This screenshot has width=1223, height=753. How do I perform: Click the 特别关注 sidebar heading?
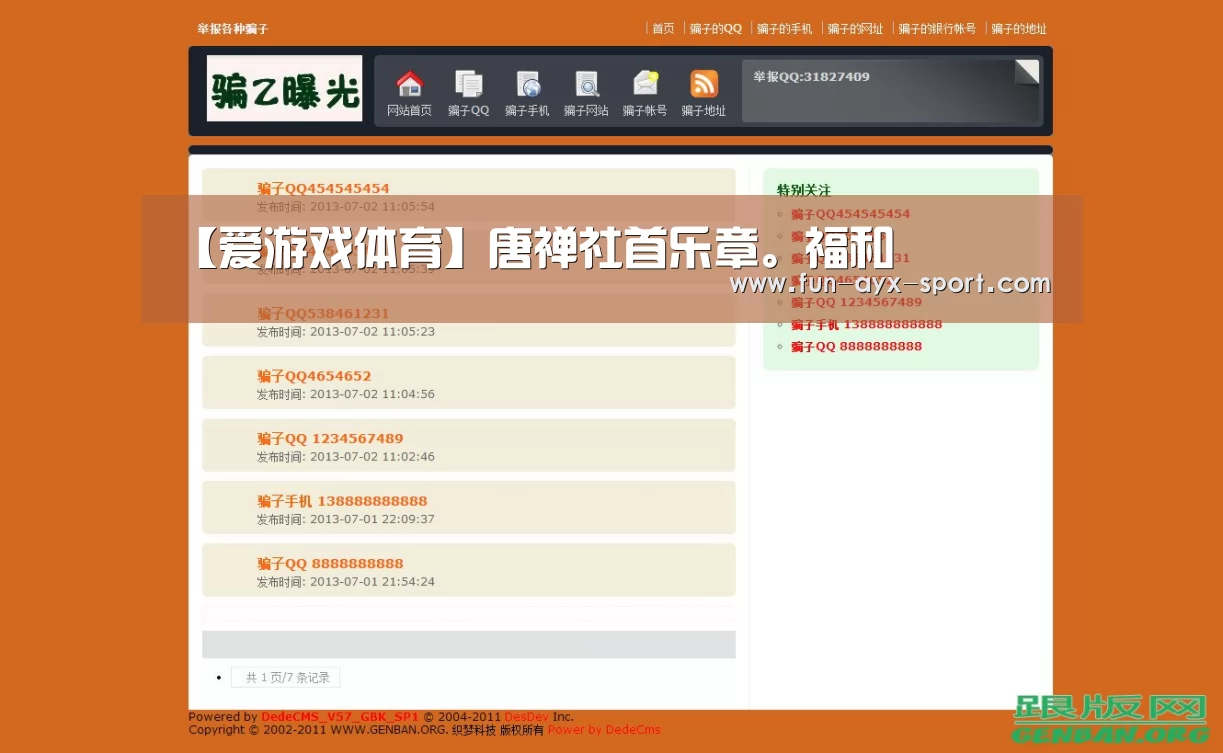tap(804, 190)
